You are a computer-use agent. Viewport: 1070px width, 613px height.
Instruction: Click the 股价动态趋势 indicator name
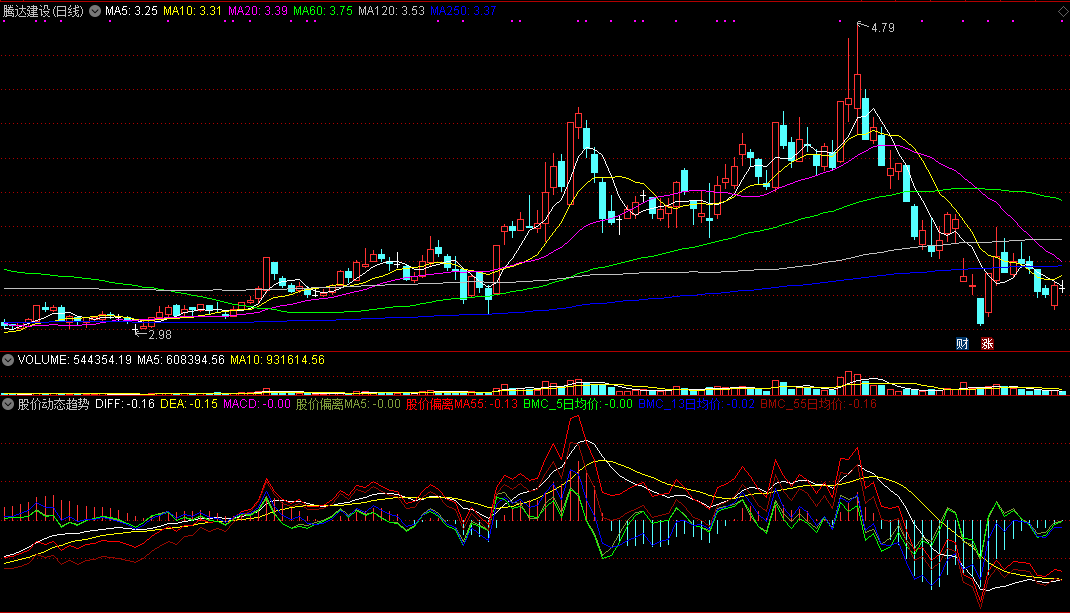(x=53, y=404)
